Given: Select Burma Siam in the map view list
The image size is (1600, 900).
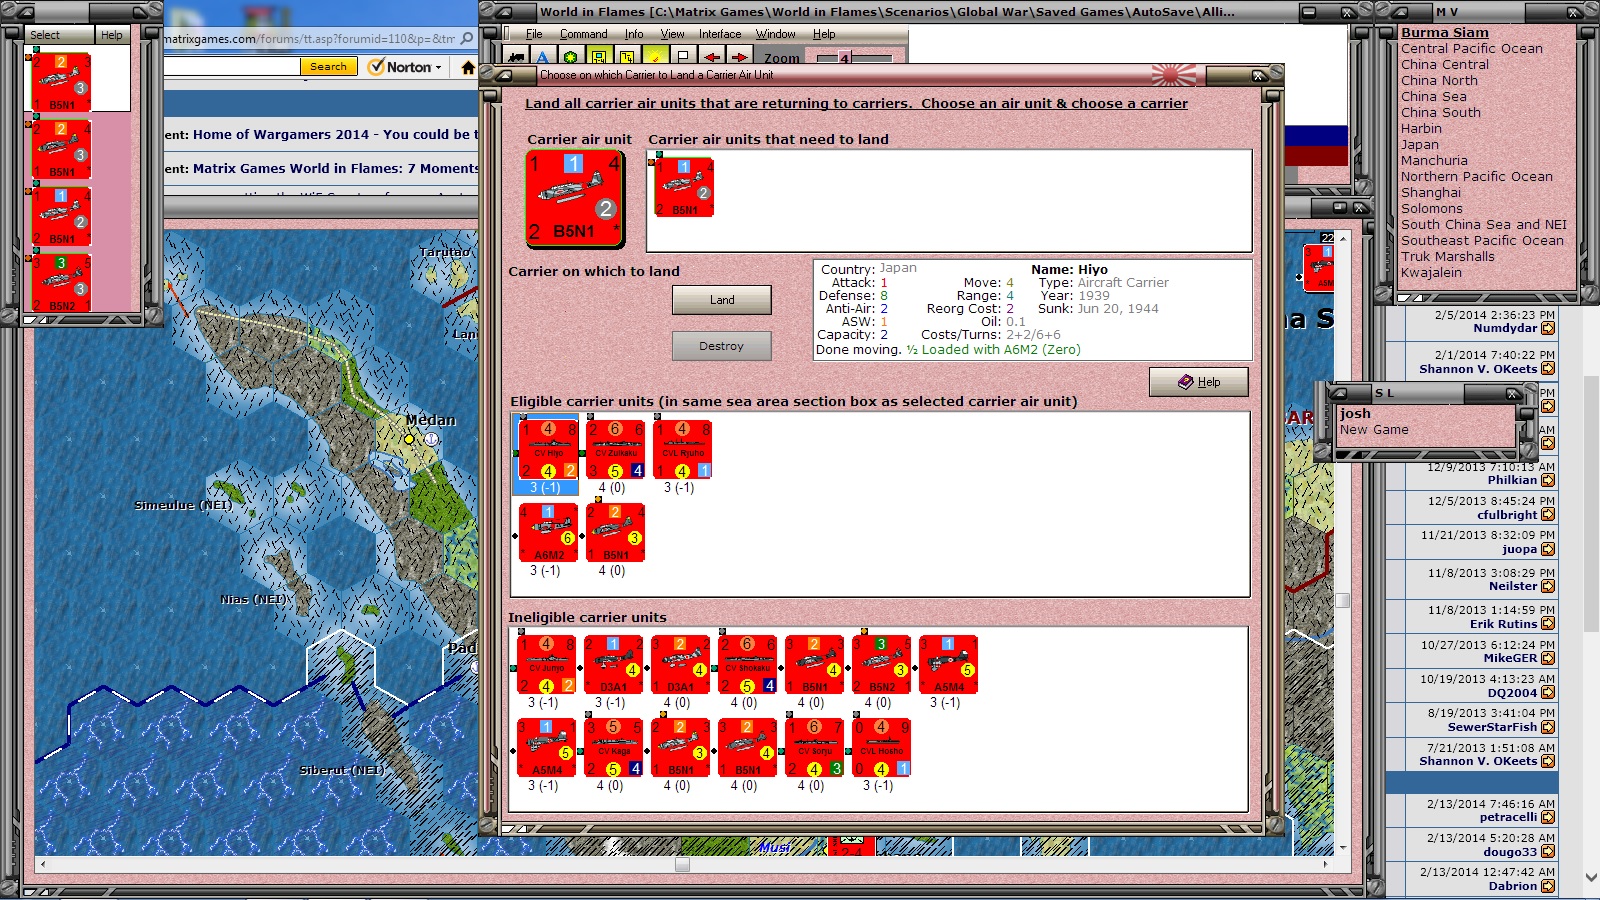Looking at the screenshot, I should 1444,33.
